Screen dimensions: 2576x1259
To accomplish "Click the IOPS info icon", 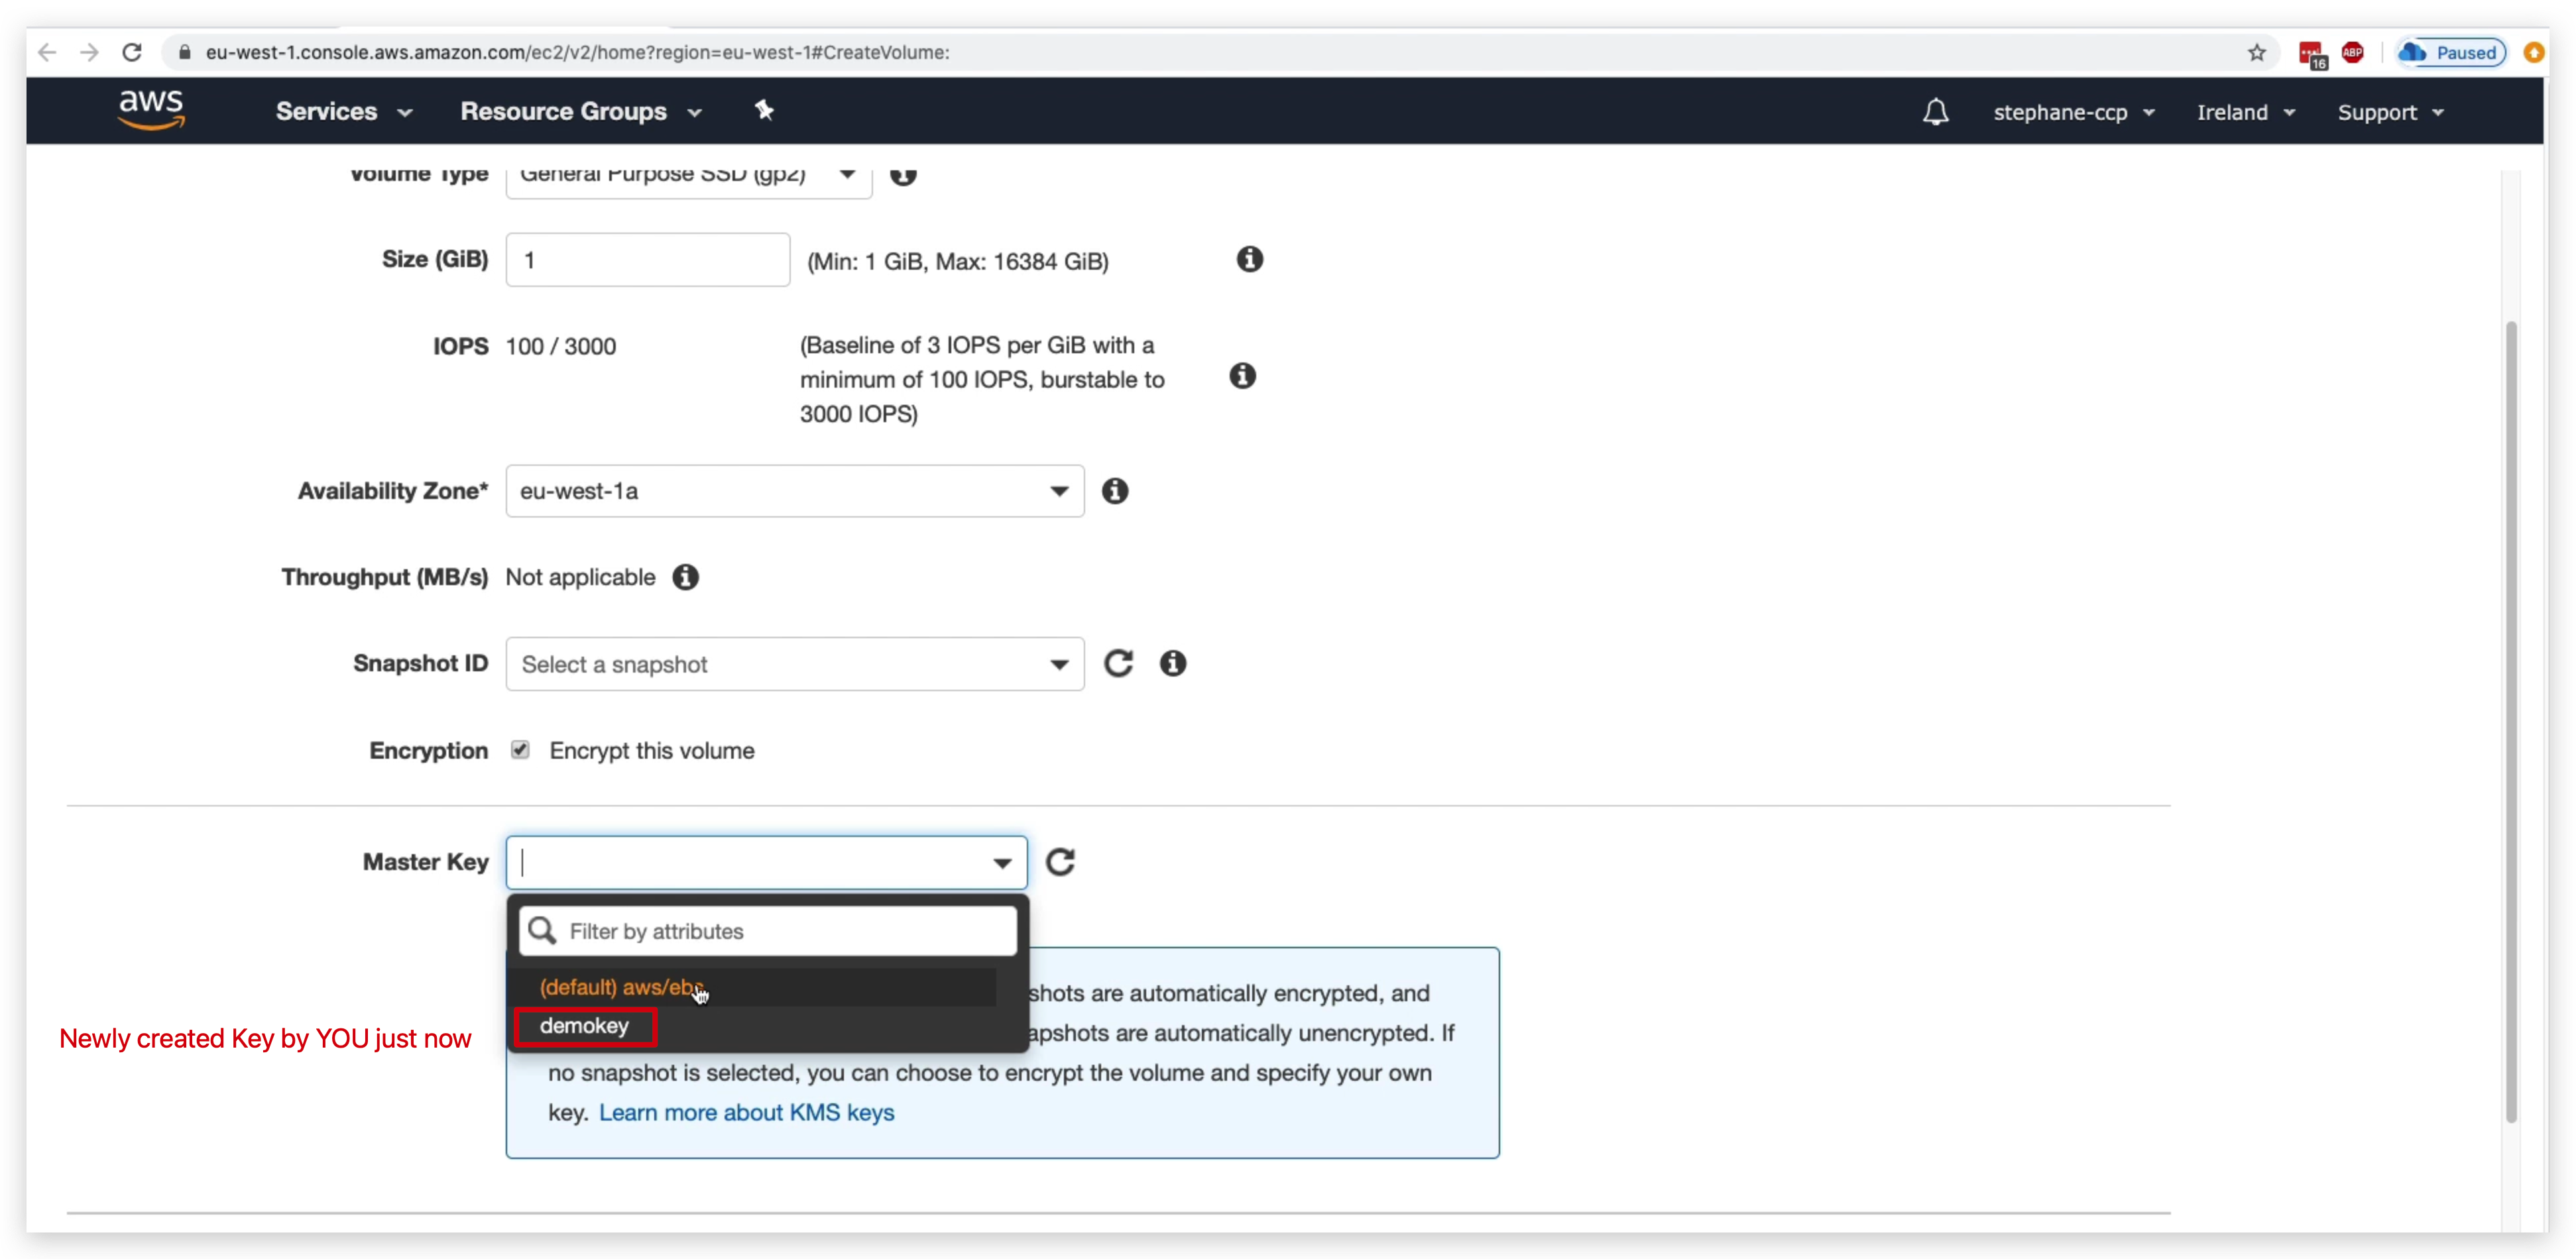I will tap(1243, 376).
